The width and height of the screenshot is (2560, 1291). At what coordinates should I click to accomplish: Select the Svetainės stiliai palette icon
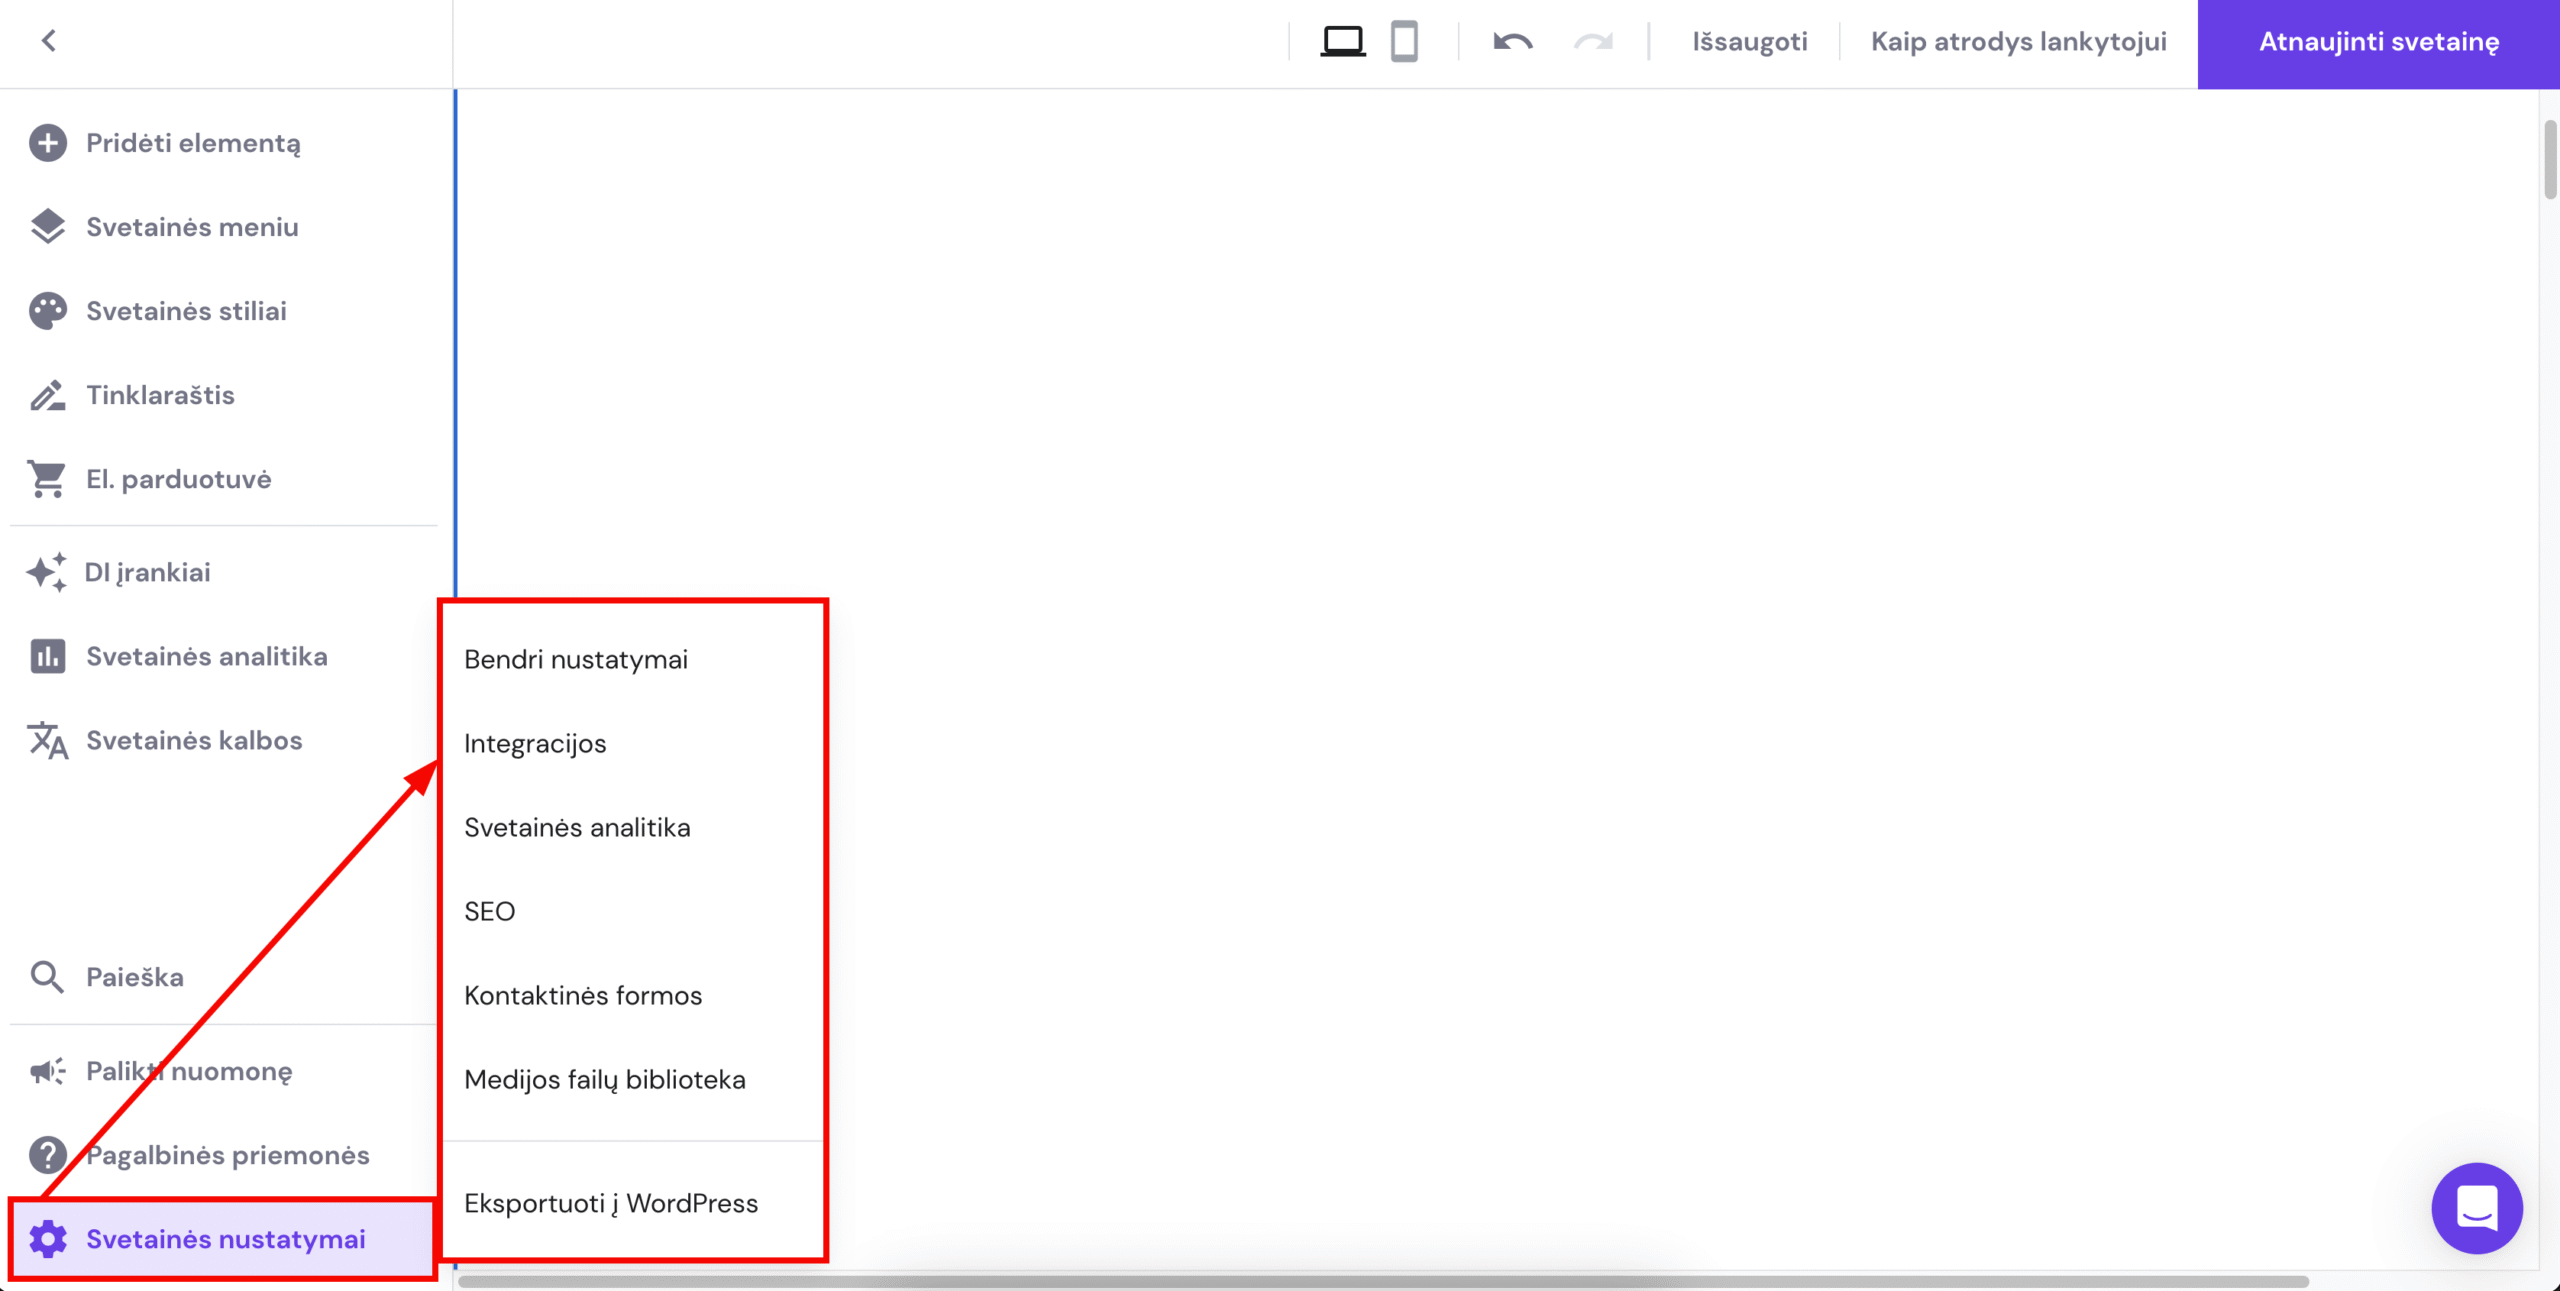[47, 310]
